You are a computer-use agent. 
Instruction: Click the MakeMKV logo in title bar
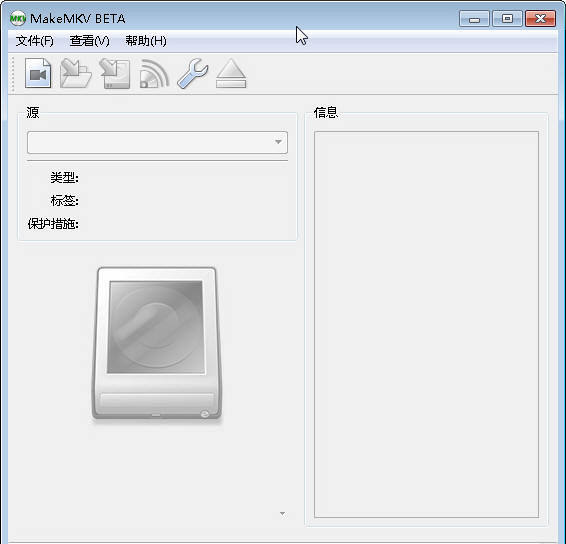tap(17, 18)
